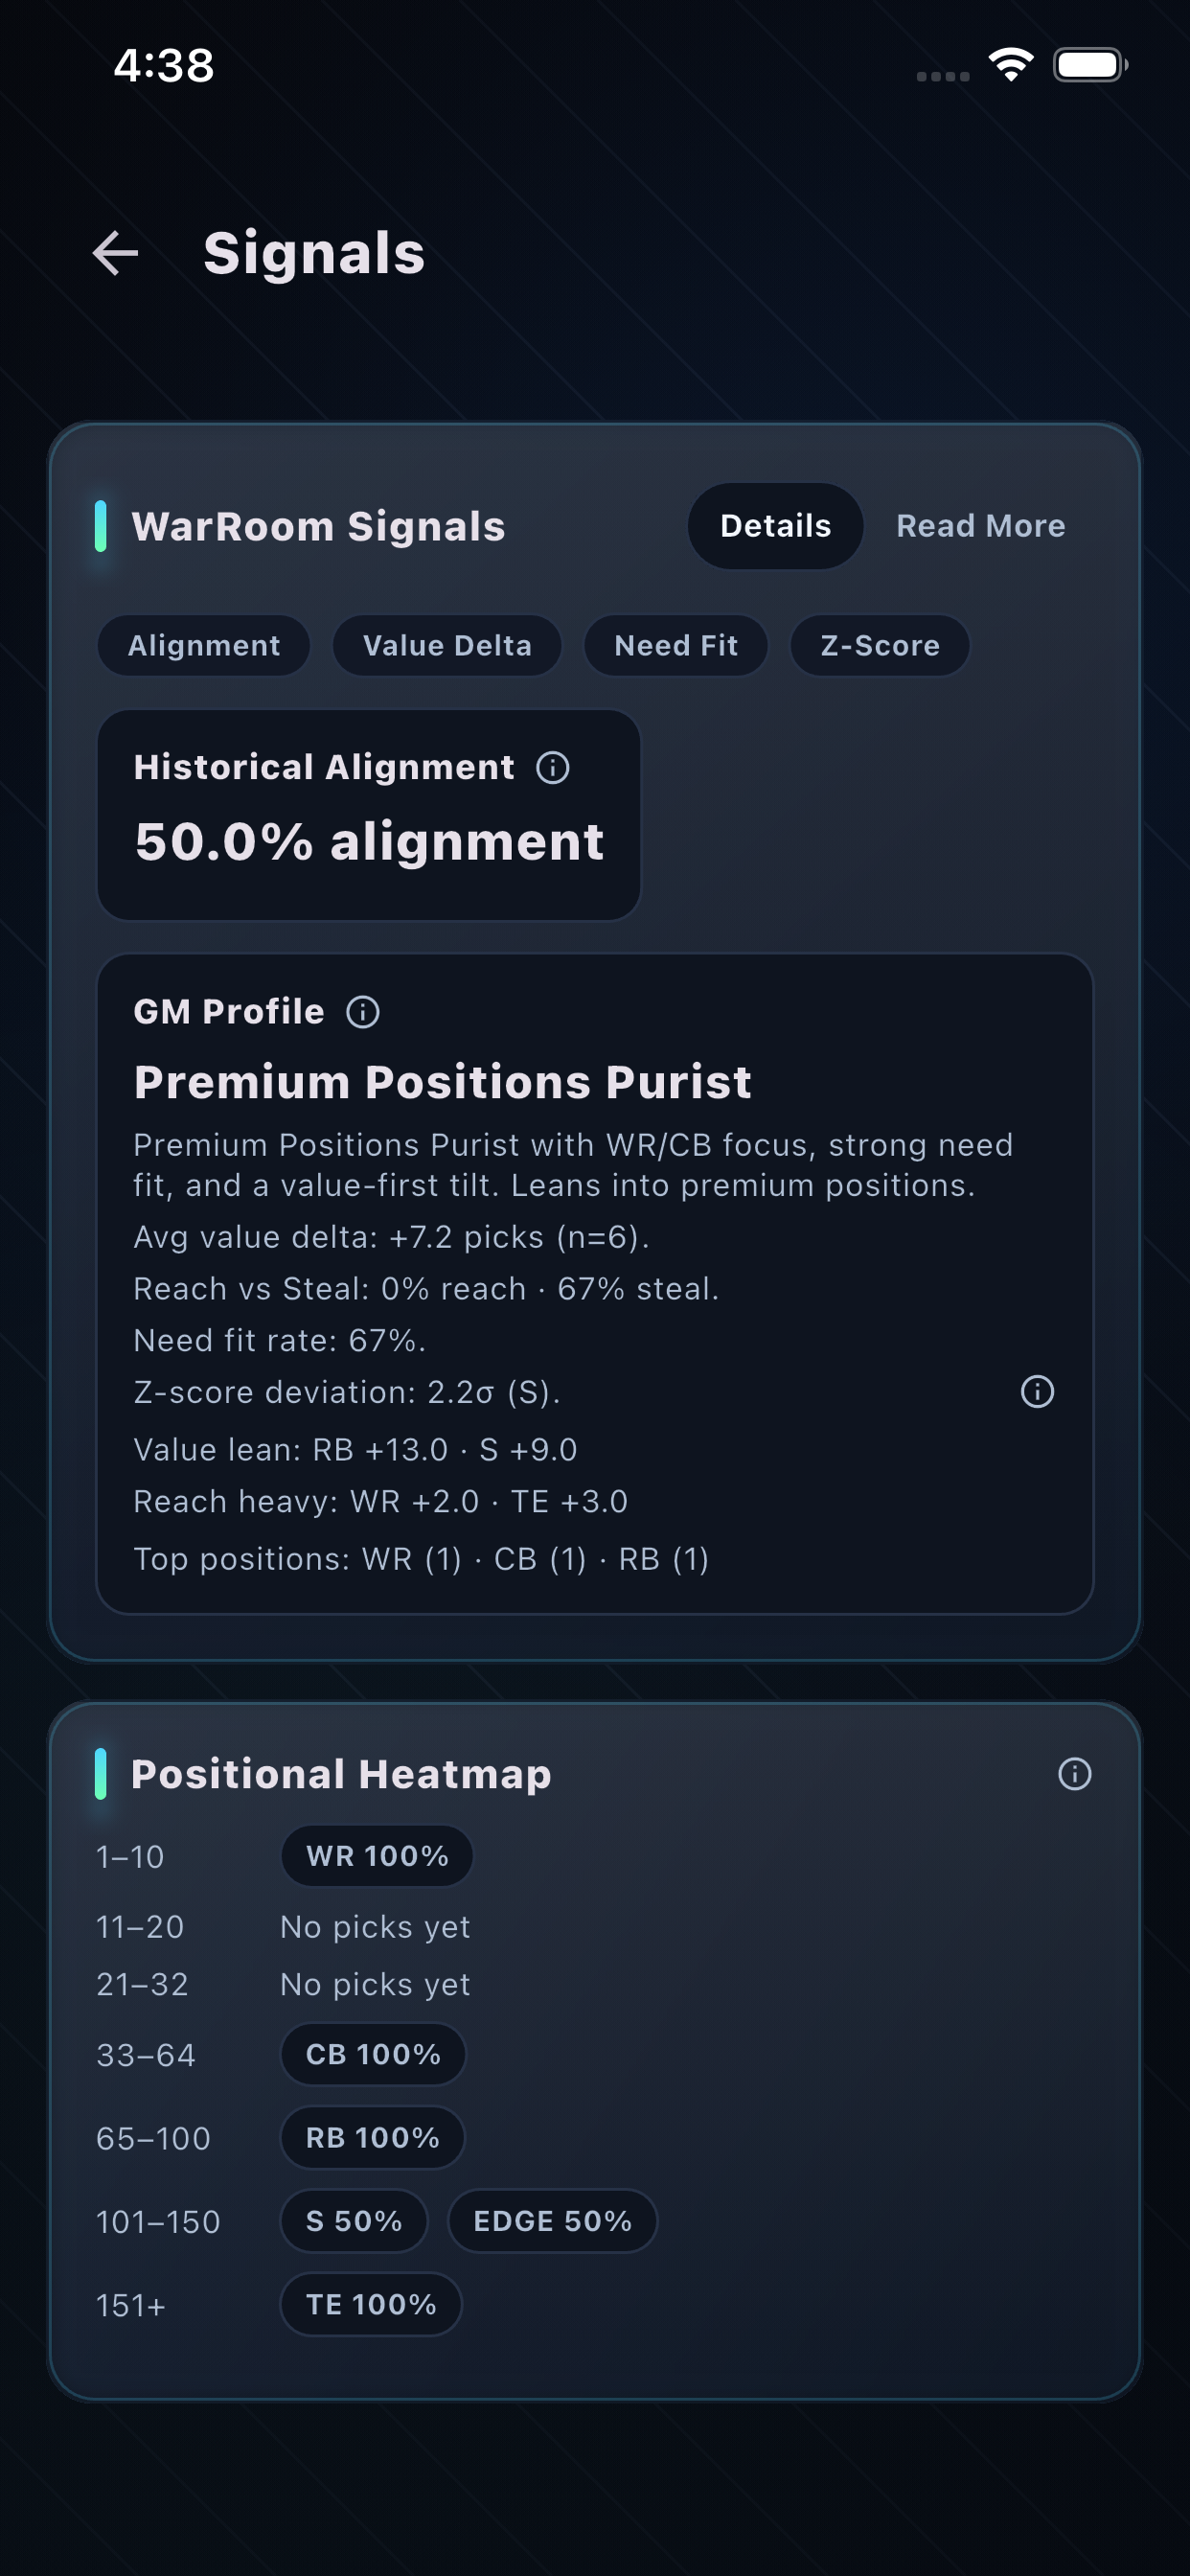Tap the Positional Heatmap info icon

tap(1073, 1773)
